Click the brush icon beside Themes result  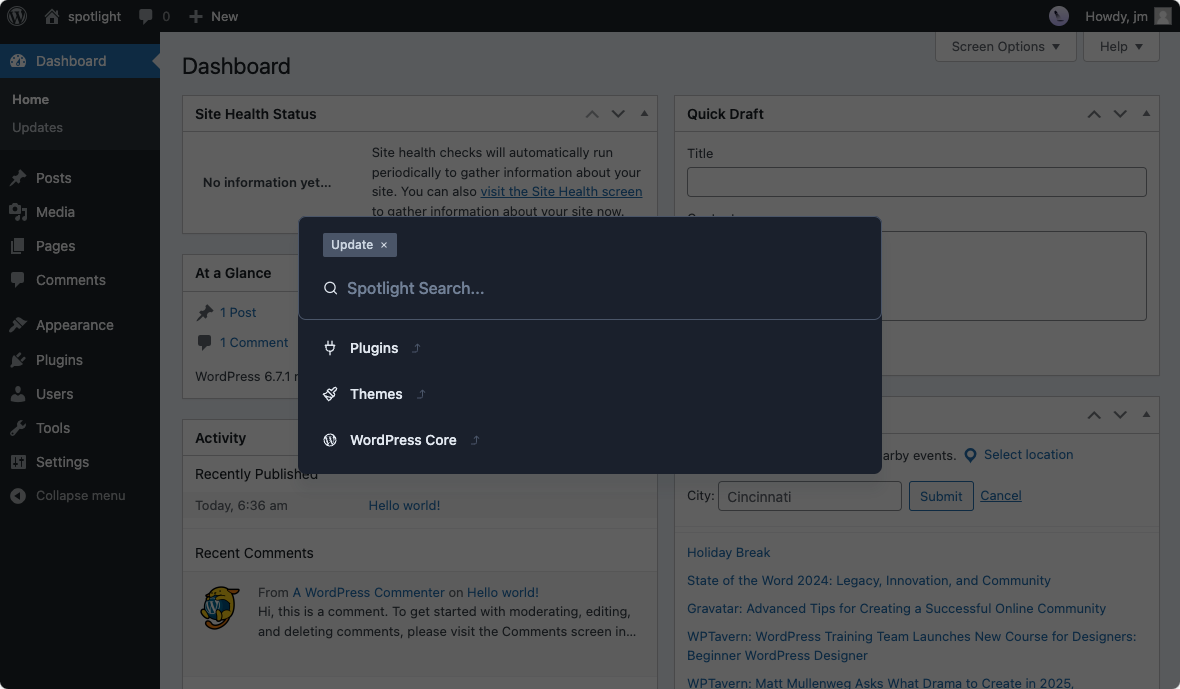click(330, 393)
